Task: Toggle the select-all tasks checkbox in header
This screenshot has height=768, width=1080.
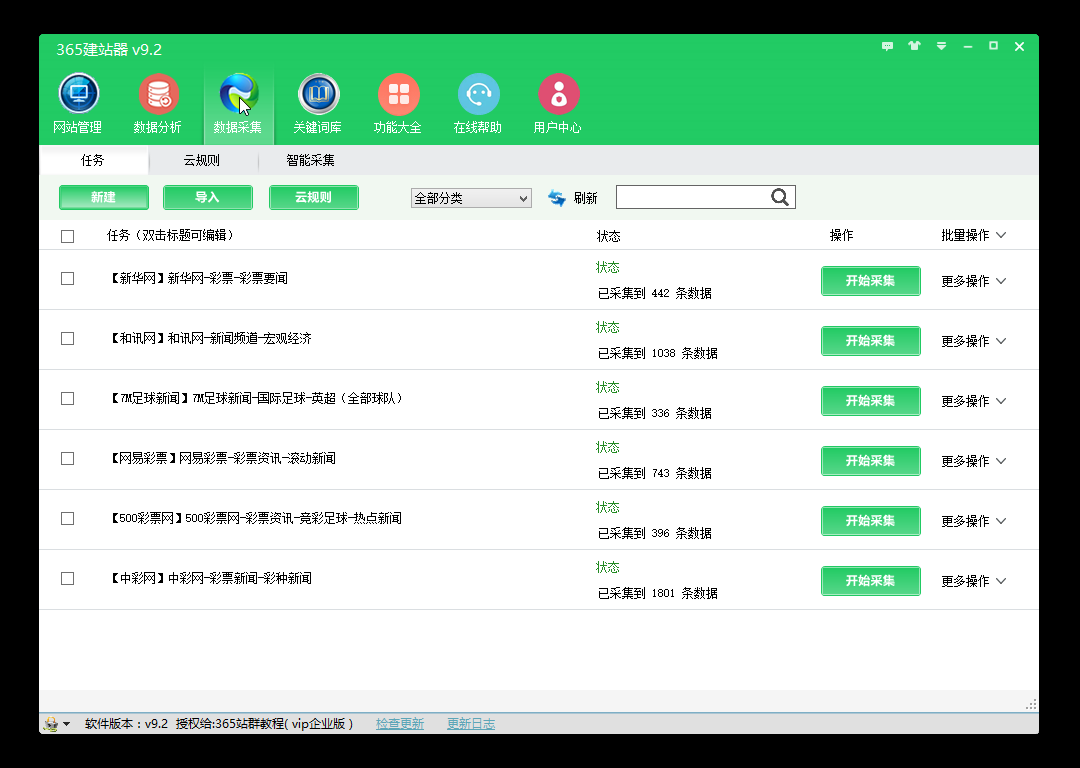Action: [x=68, y=236]
